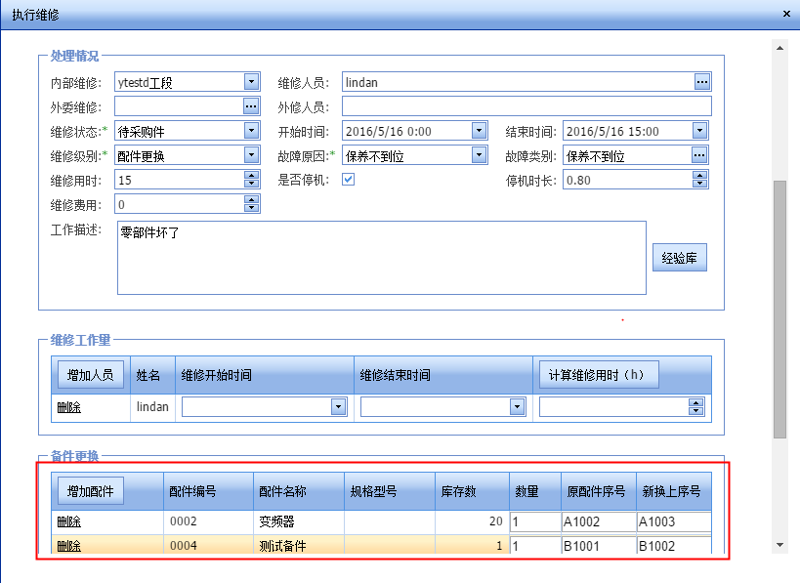Open the 维修人员 picker ellipsis button
Screen dimensions: 800x583
702,82
